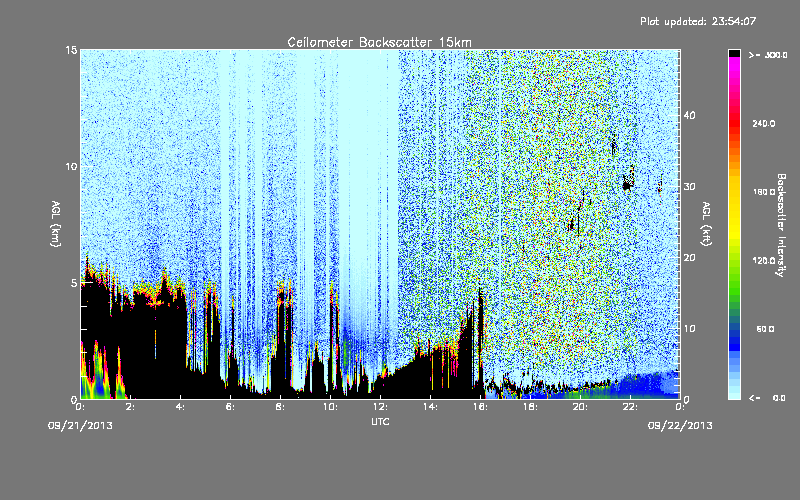Click the 8: hour tick label
The image size is (800, 500).
click(x=281, y=407)
